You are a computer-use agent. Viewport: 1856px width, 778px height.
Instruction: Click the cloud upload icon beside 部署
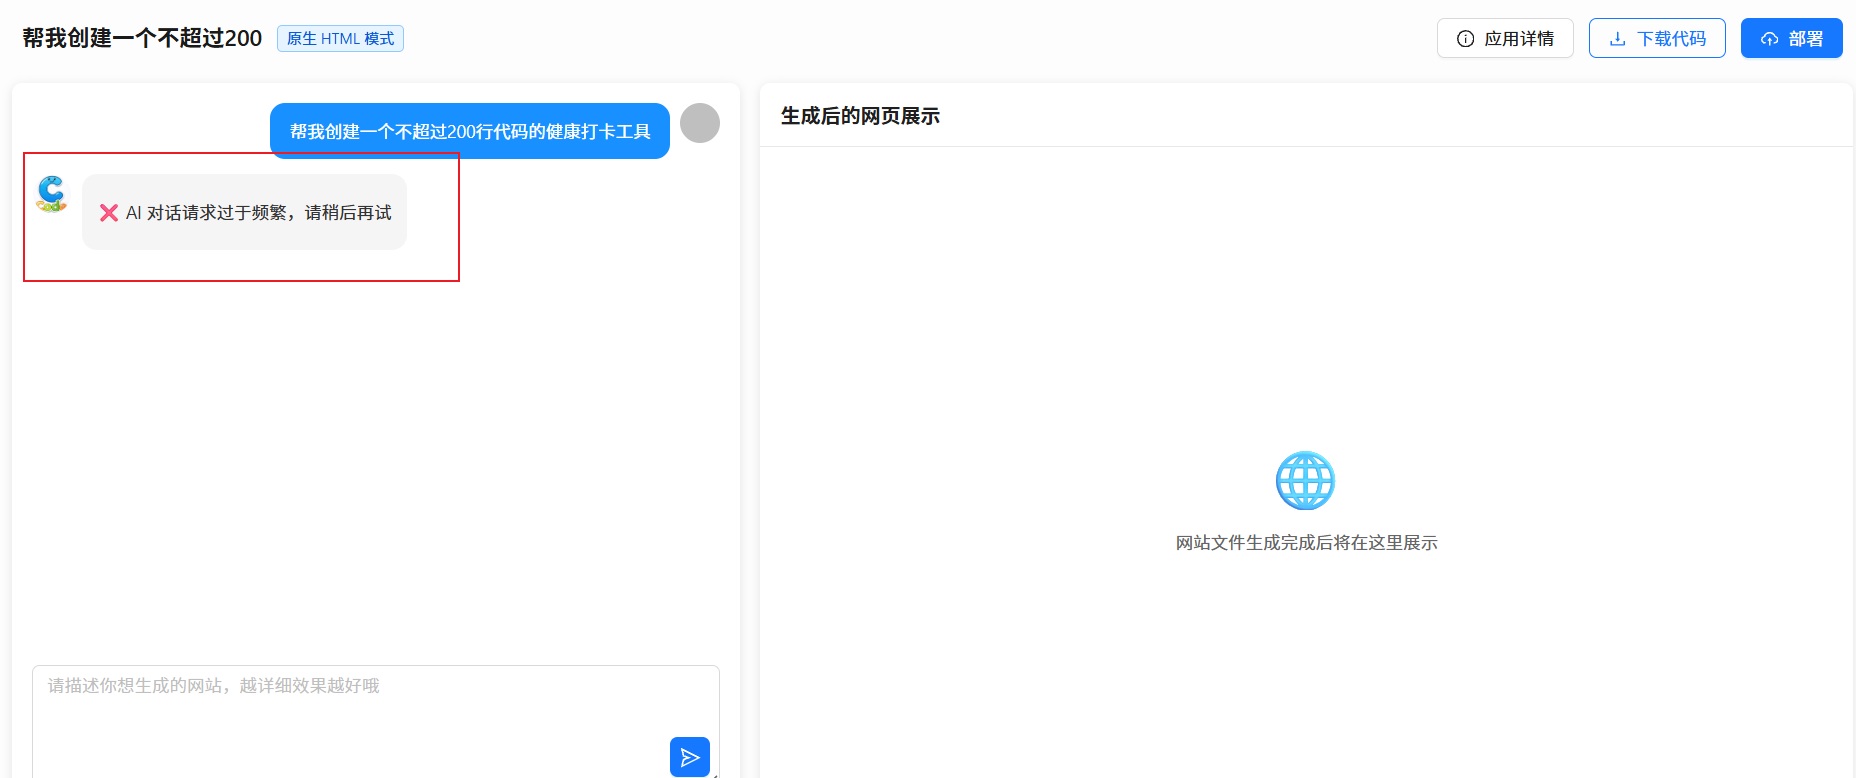[x=1769, y=39]
